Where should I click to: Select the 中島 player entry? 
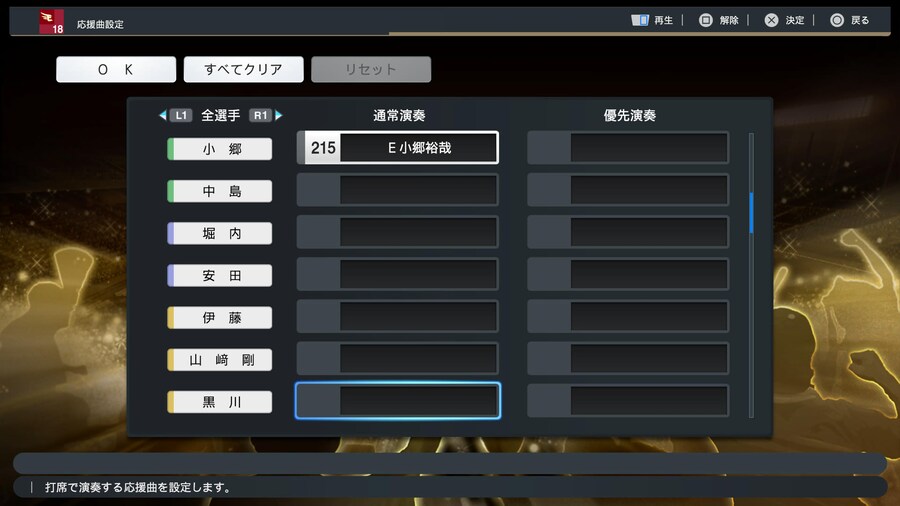click(220, 191)
